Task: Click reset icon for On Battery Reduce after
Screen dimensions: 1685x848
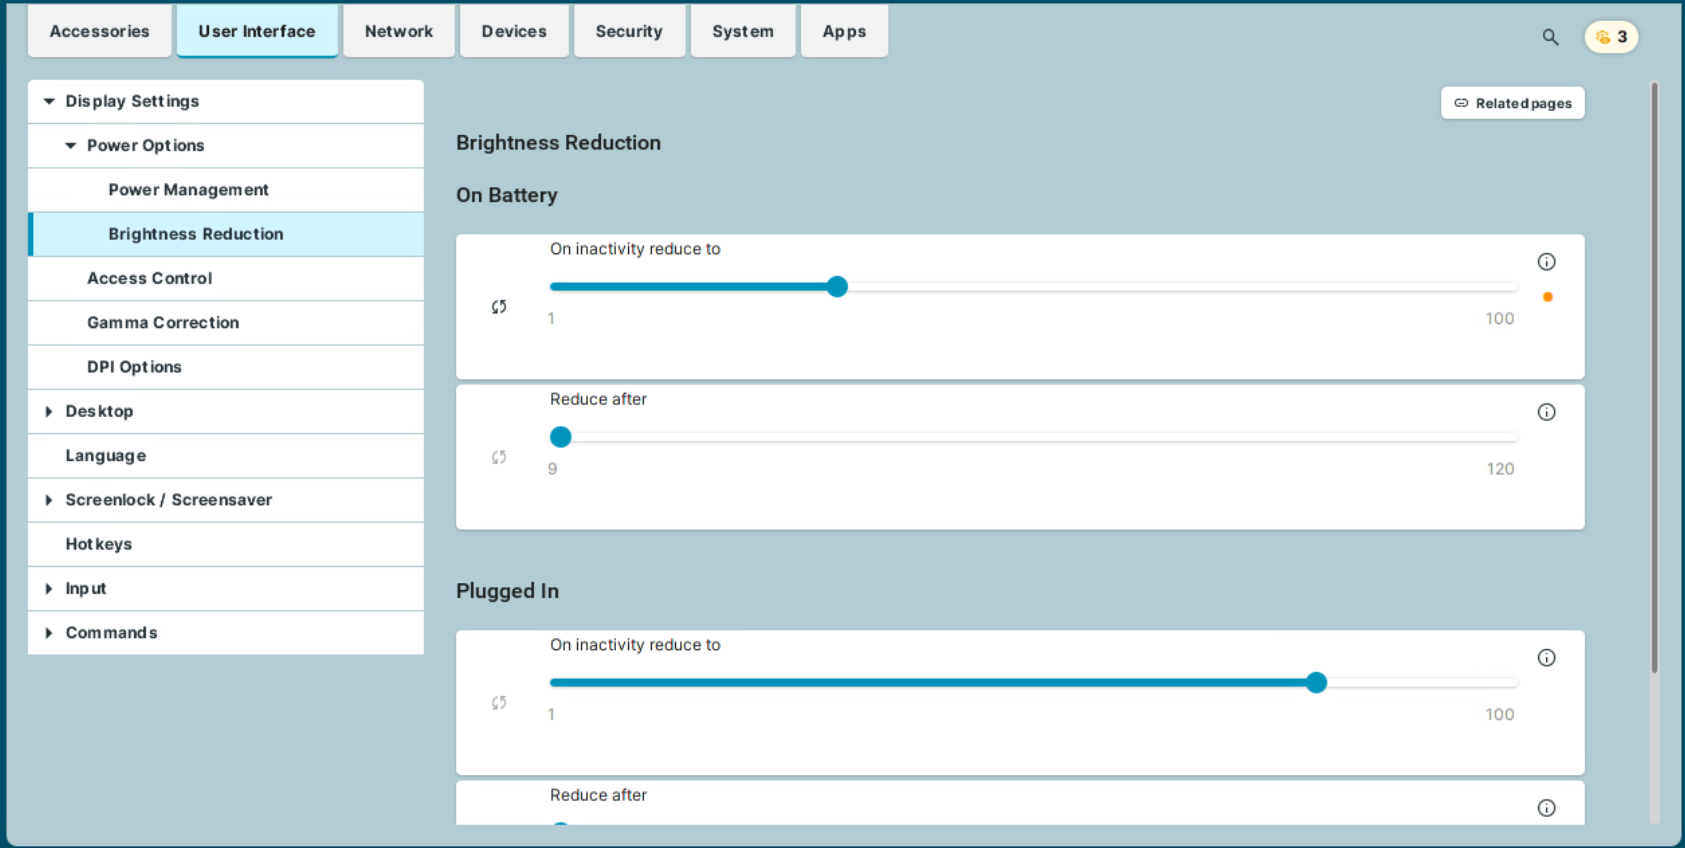Action: [x=499, y=457]
